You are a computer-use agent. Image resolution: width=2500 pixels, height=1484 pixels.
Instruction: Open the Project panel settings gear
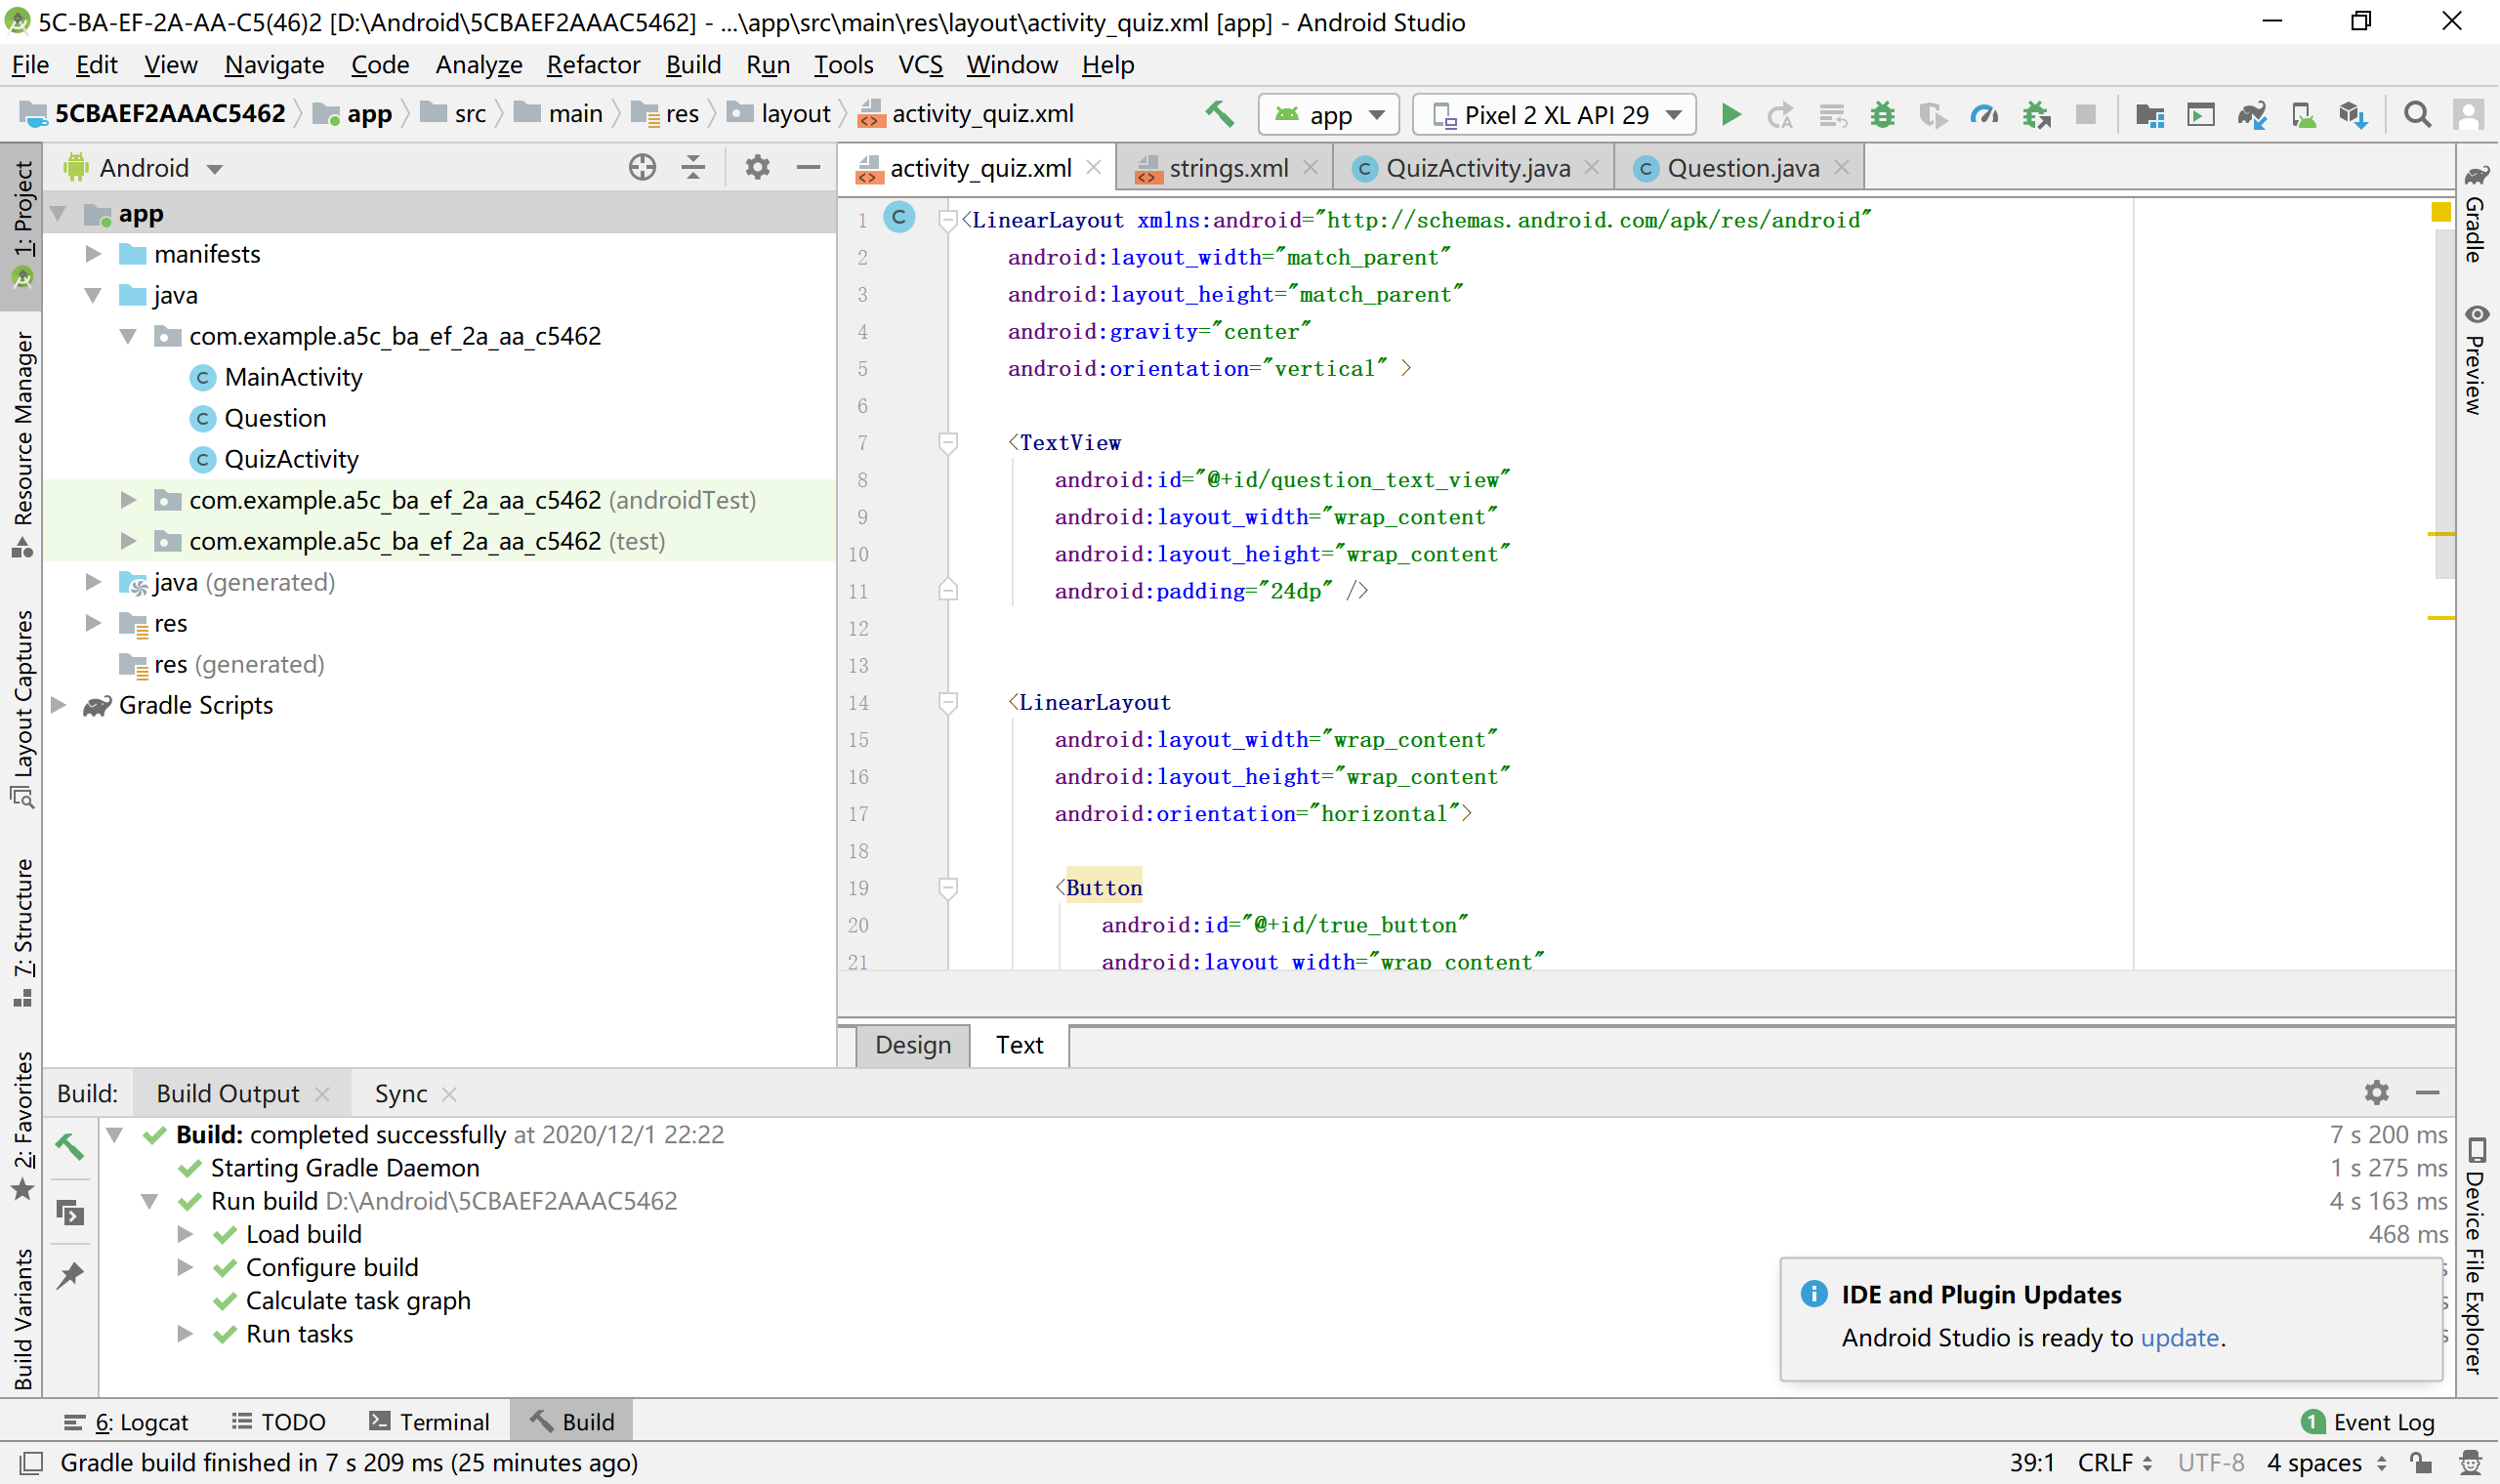(x=757, y=167)
